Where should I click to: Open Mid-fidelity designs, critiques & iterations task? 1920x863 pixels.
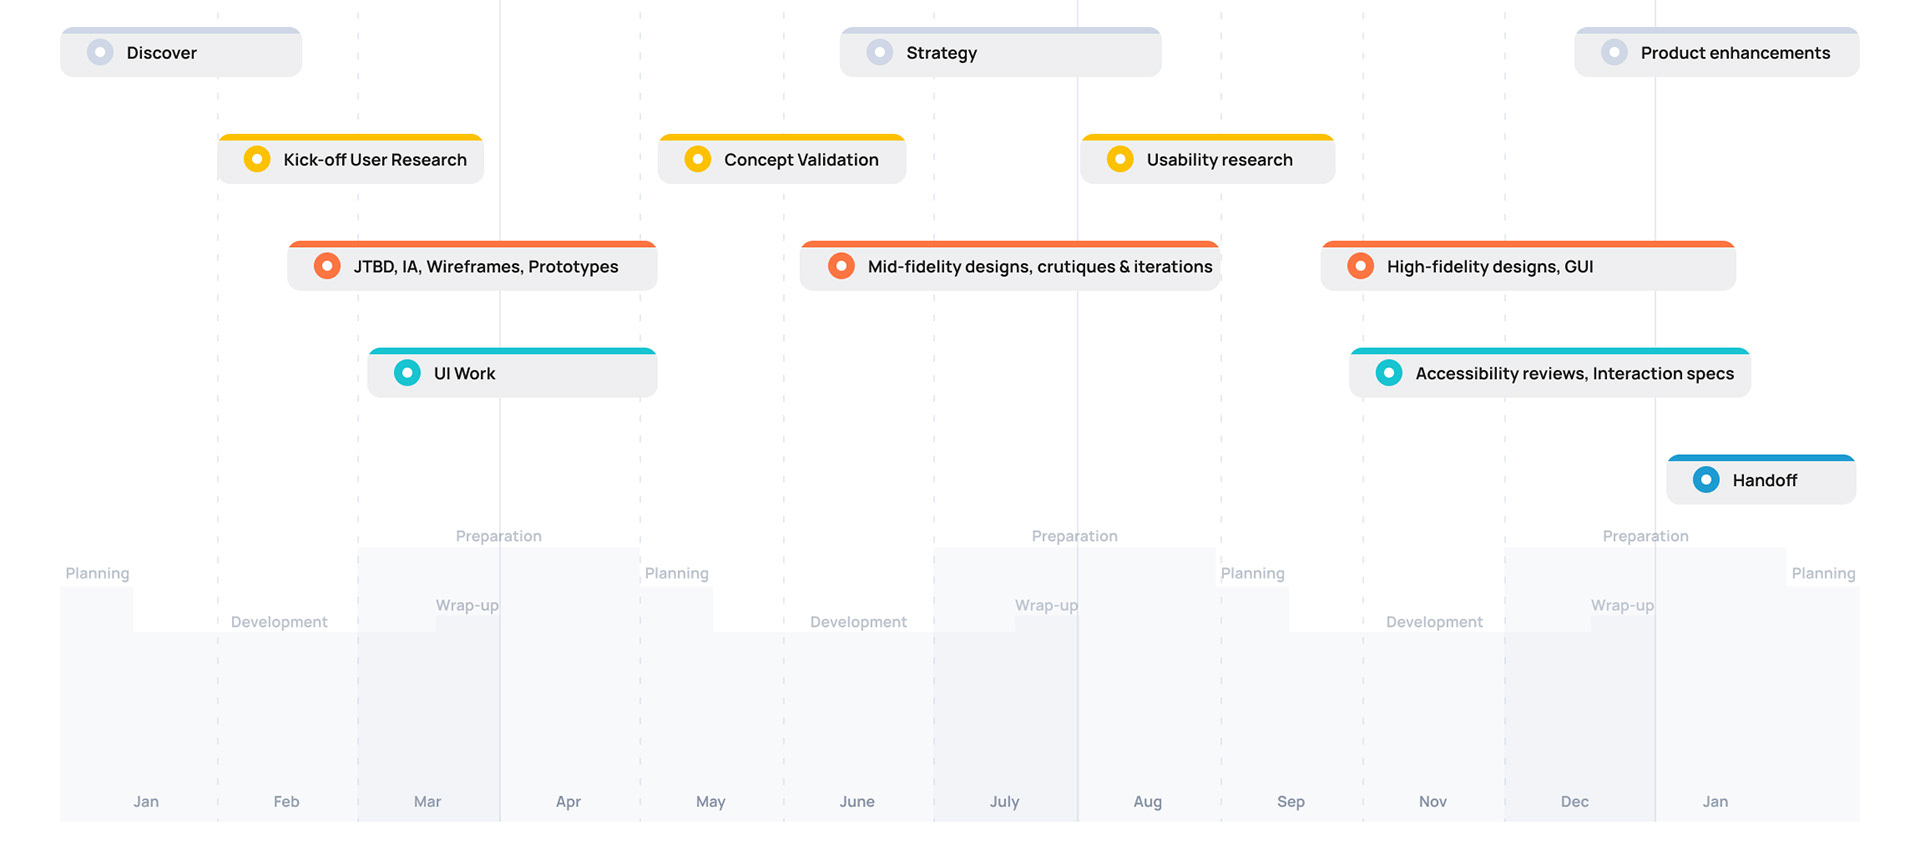1010,266
